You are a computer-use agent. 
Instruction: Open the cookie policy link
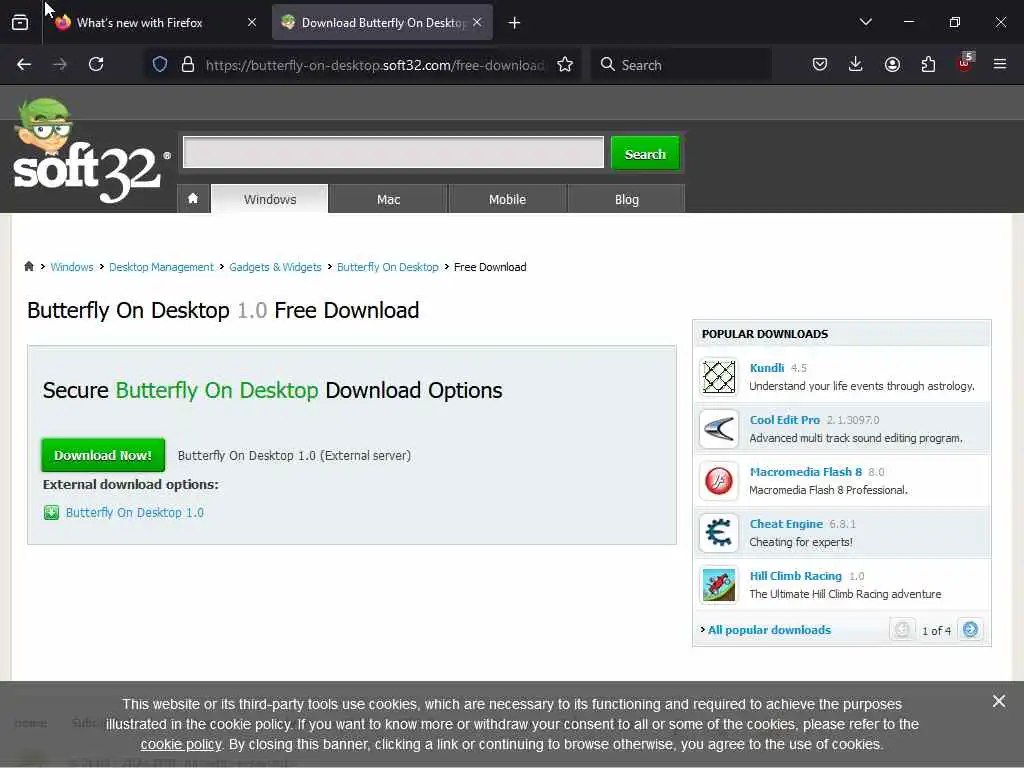click(x=181, y=744)
